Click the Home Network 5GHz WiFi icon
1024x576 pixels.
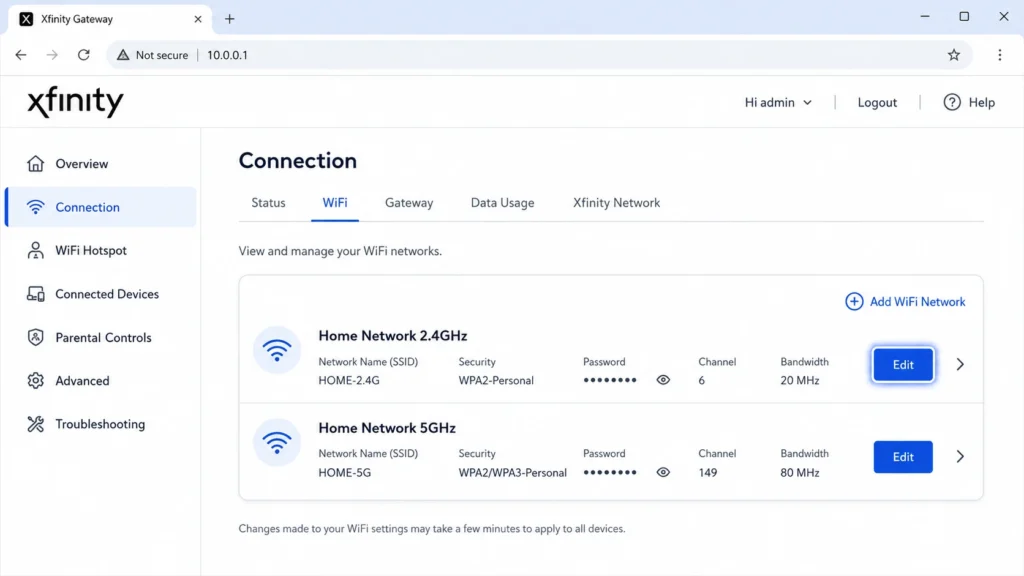[x=277, y=442]
